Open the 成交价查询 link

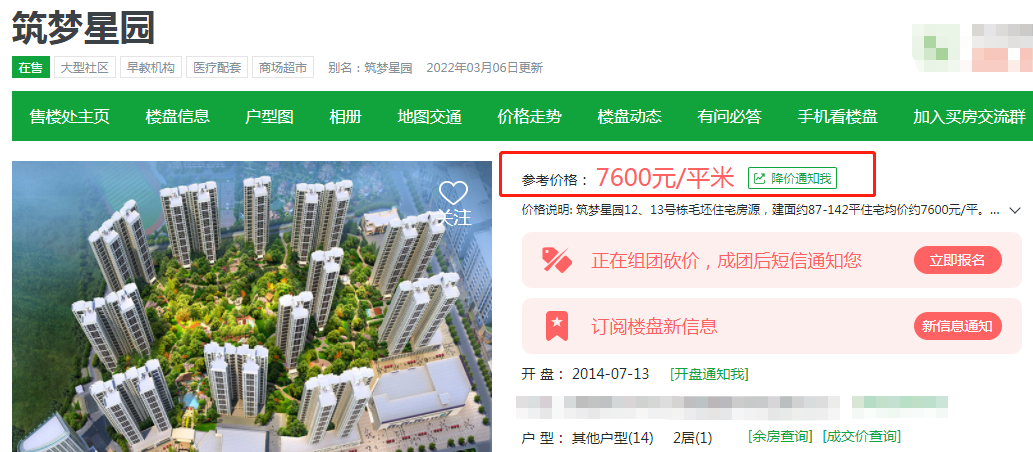(x=860, y=436)
